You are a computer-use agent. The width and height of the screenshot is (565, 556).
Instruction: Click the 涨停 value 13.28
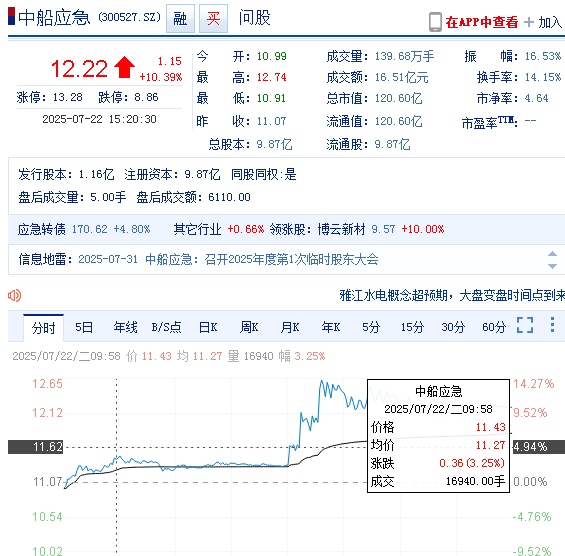(67, 97)
